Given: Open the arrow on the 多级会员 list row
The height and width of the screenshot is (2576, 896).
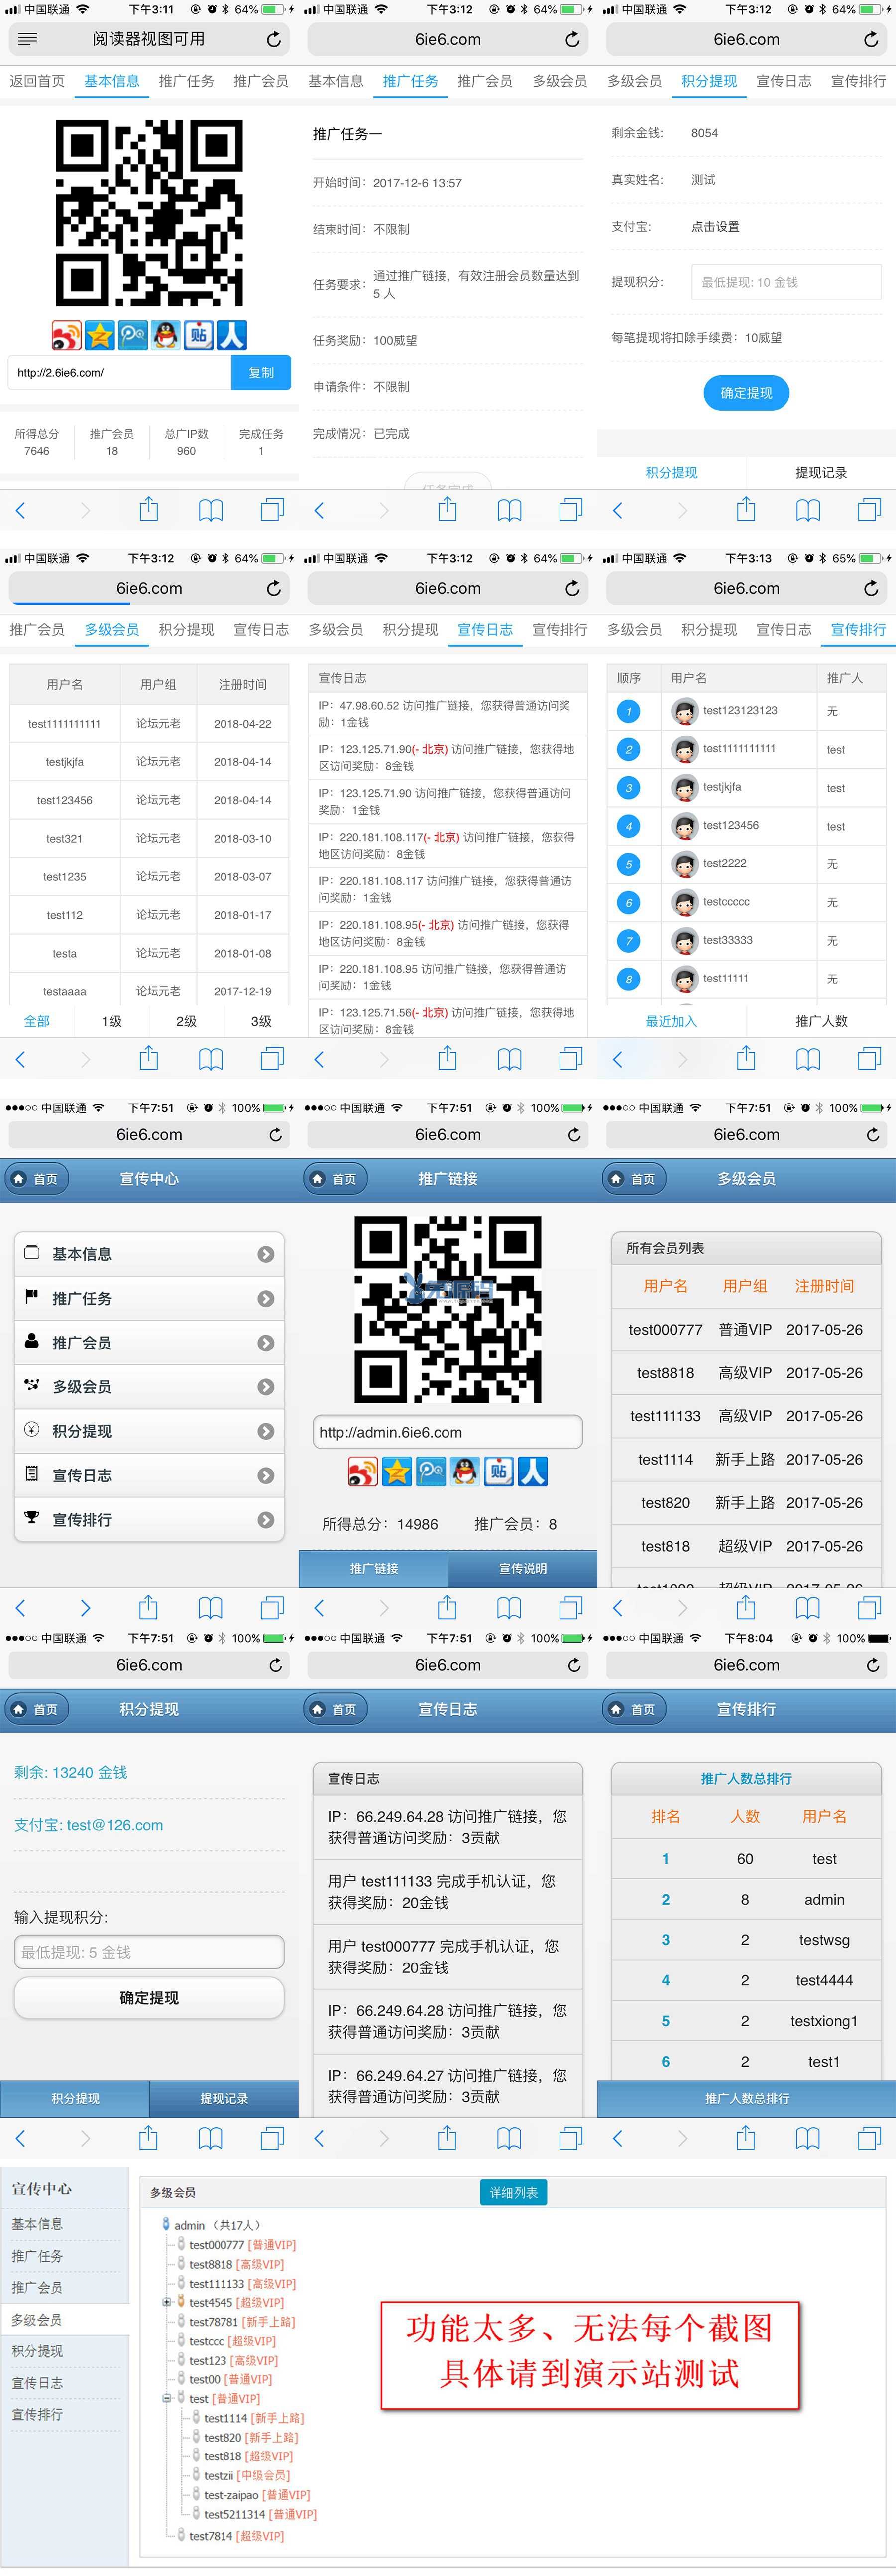Looking at the screenshot, I should (266, 1387).
